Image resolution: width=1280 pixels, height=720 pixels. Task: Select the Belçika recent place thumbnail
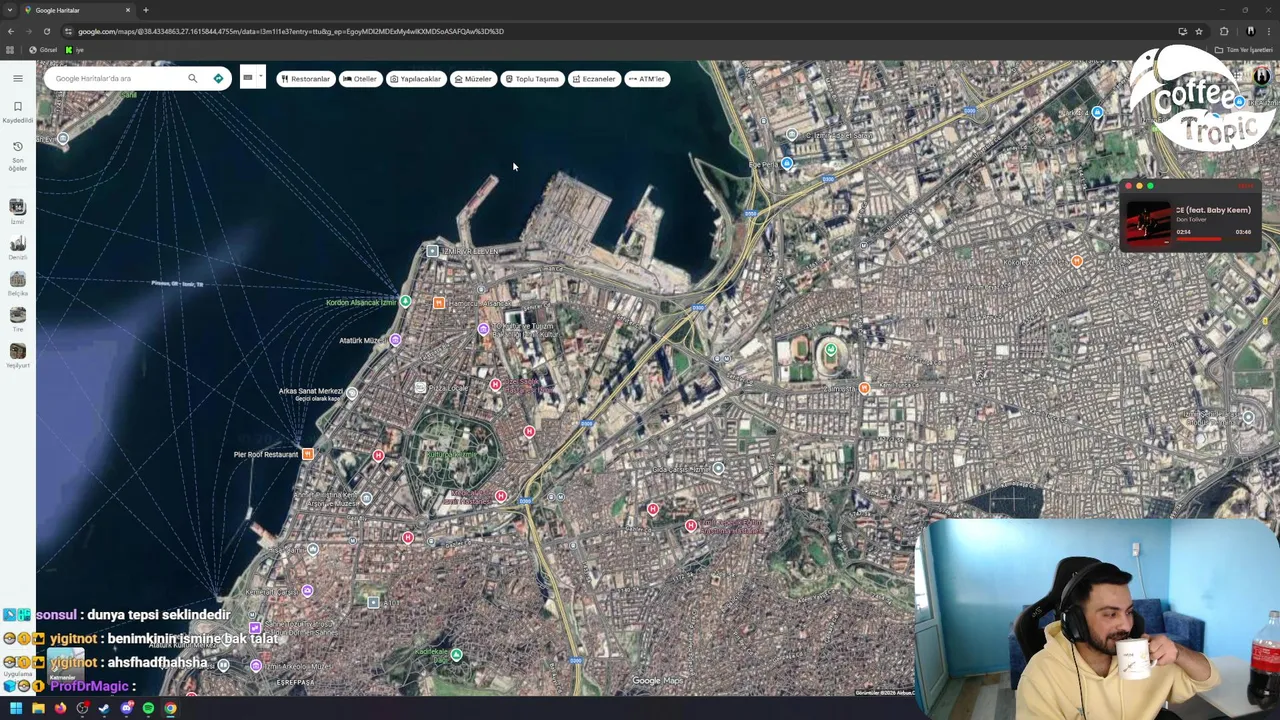[17, 279]
